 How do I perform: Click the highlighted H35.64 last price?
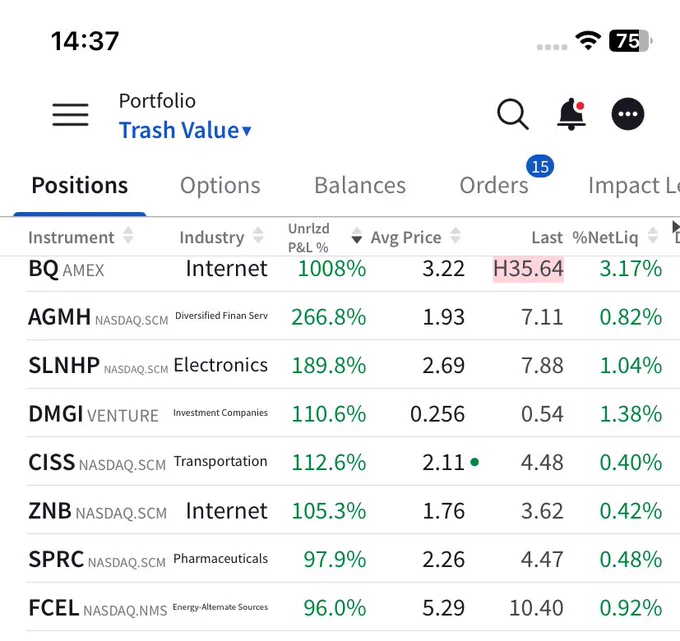528,269
